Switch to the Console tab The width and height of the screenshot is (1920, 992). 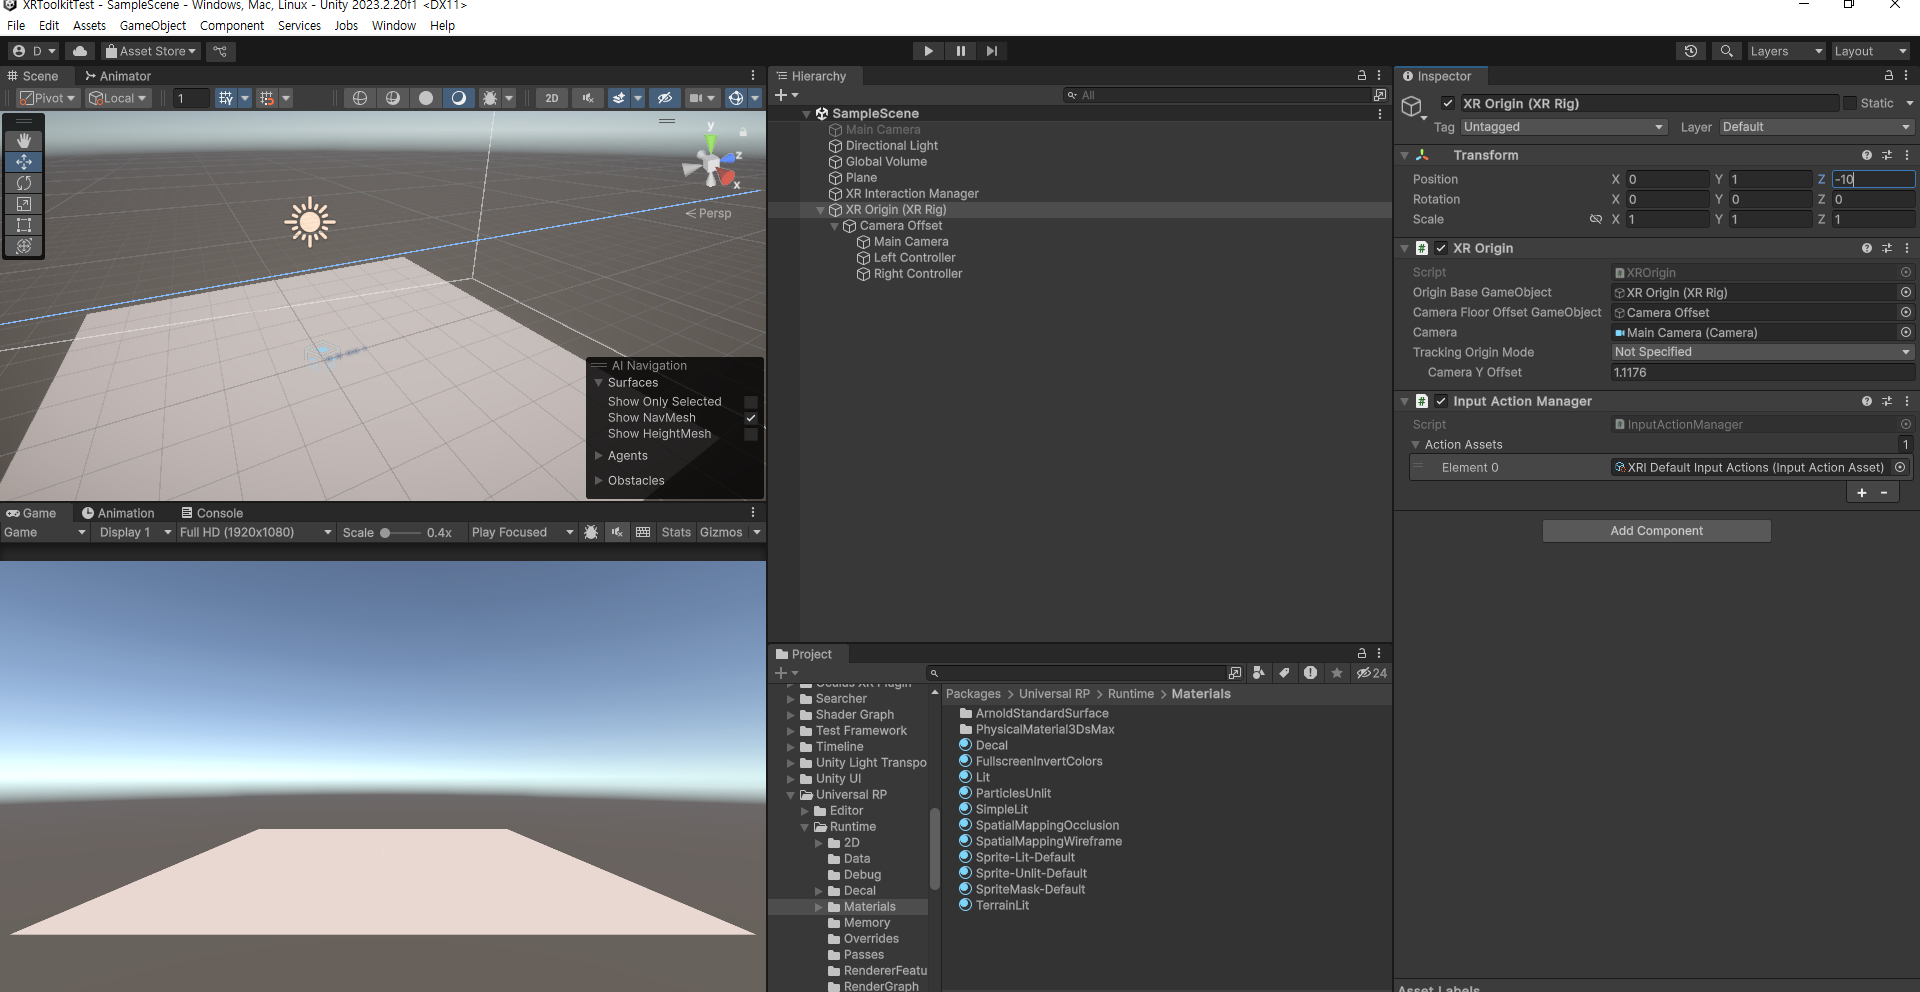click(212, 513)
